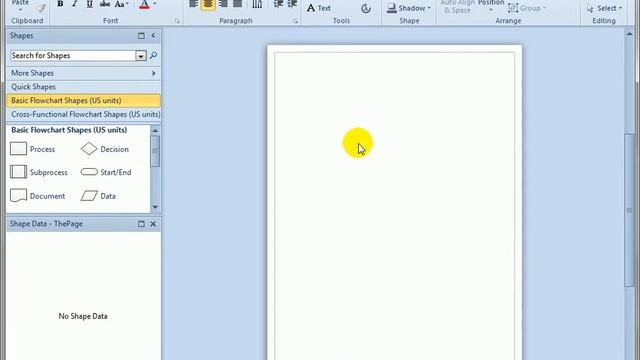Collapse the Shapes pane with the chevron
Screen dimensions: 640x360
point(153,36)
